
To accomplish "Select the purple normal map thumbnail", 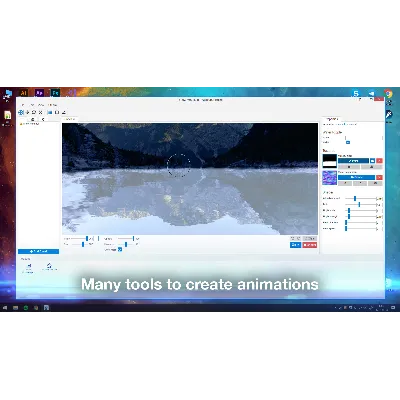I will point(330,178).
